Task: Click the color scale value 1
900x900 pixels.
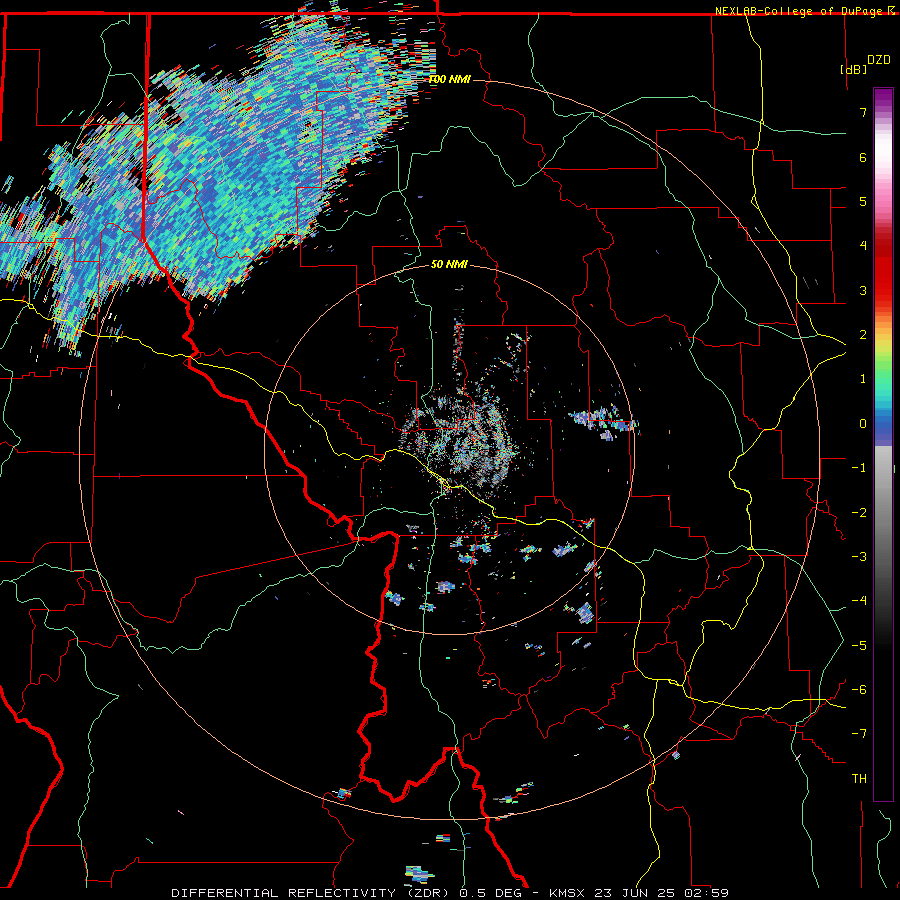Action: tap(863, 379)
